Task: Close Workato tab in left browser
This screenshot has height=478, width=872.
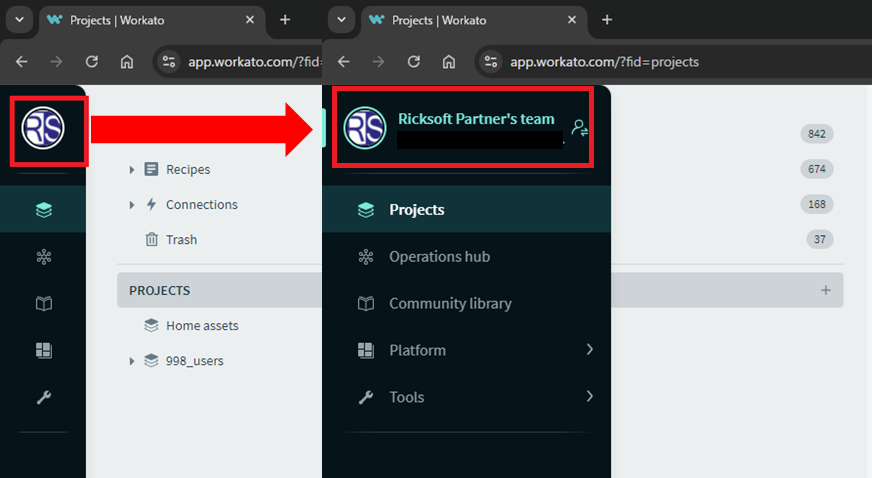Action: point(250,20)
